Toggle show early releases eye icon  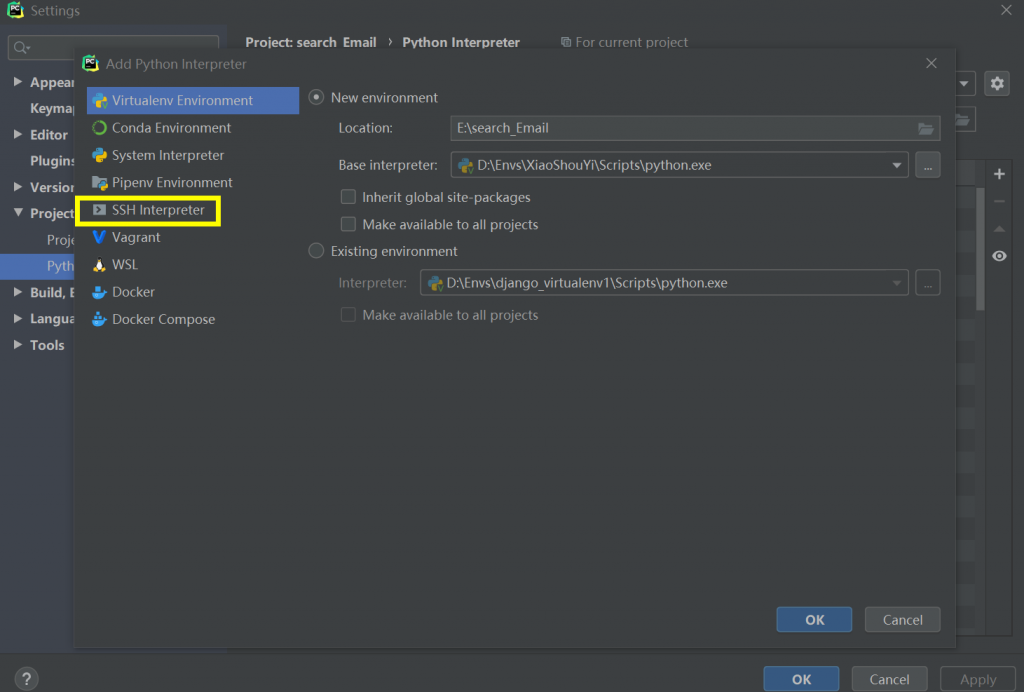coord(999,256)
